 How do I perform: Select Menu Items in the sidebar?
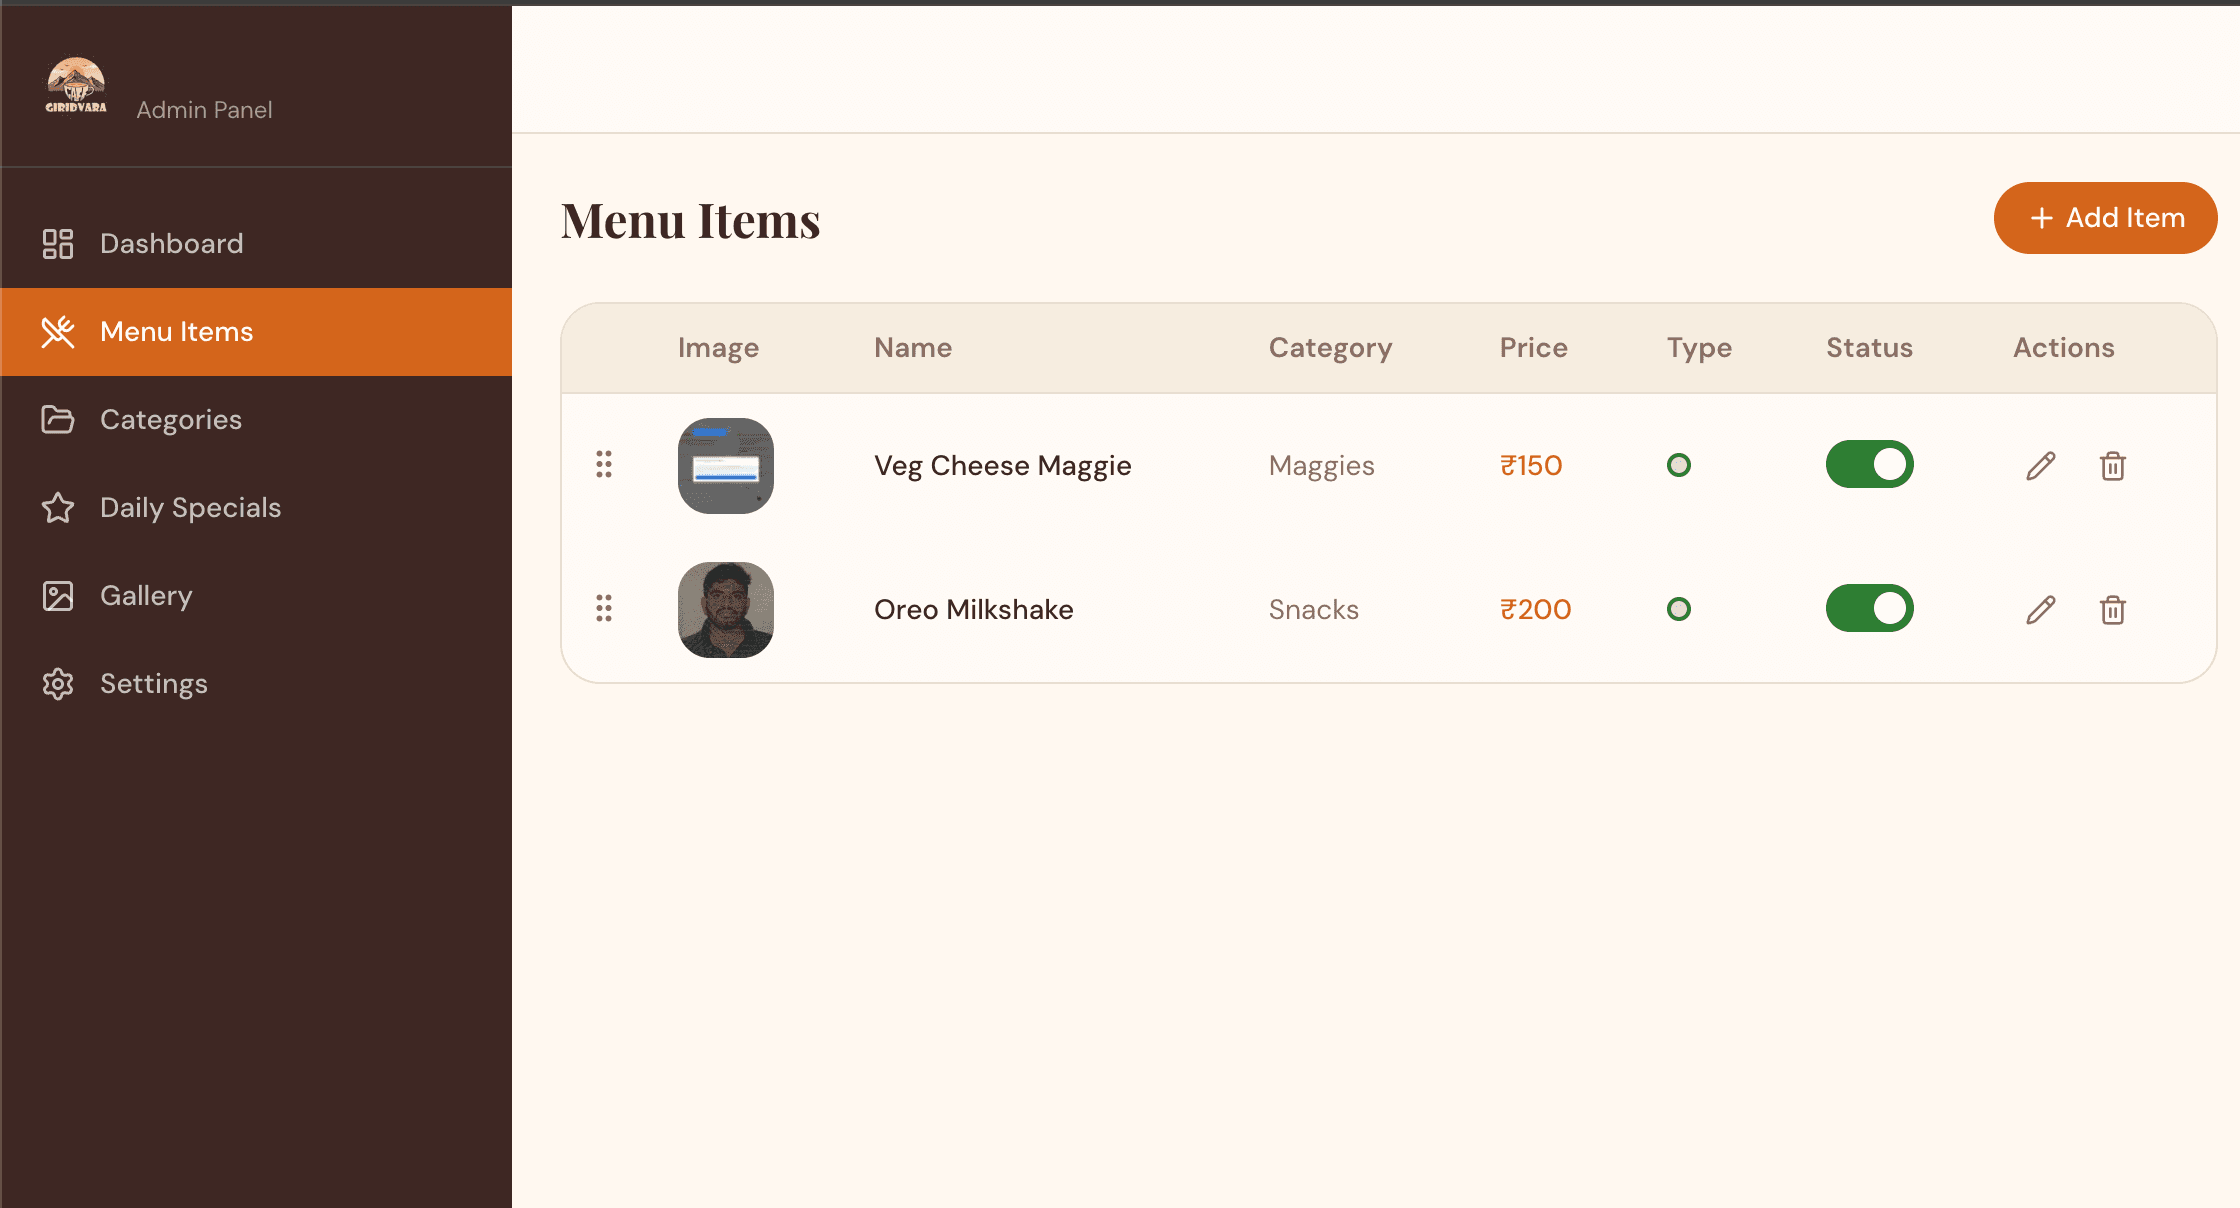pos(176,332)
